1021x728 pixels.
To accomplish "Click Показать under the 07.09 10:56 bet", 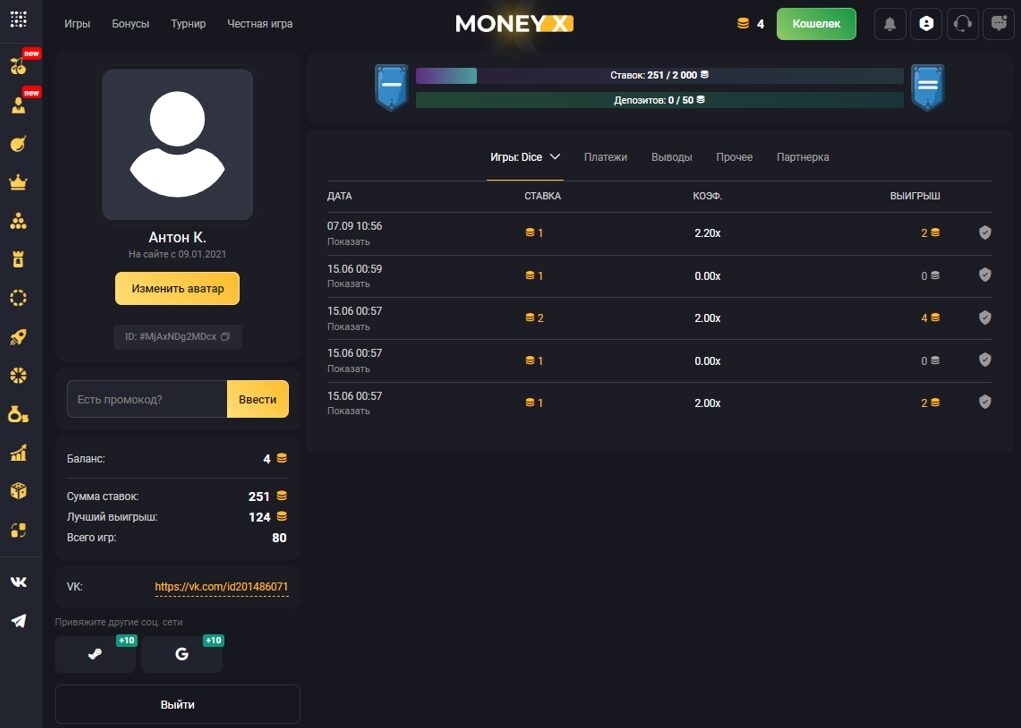I will pos(348,242).
